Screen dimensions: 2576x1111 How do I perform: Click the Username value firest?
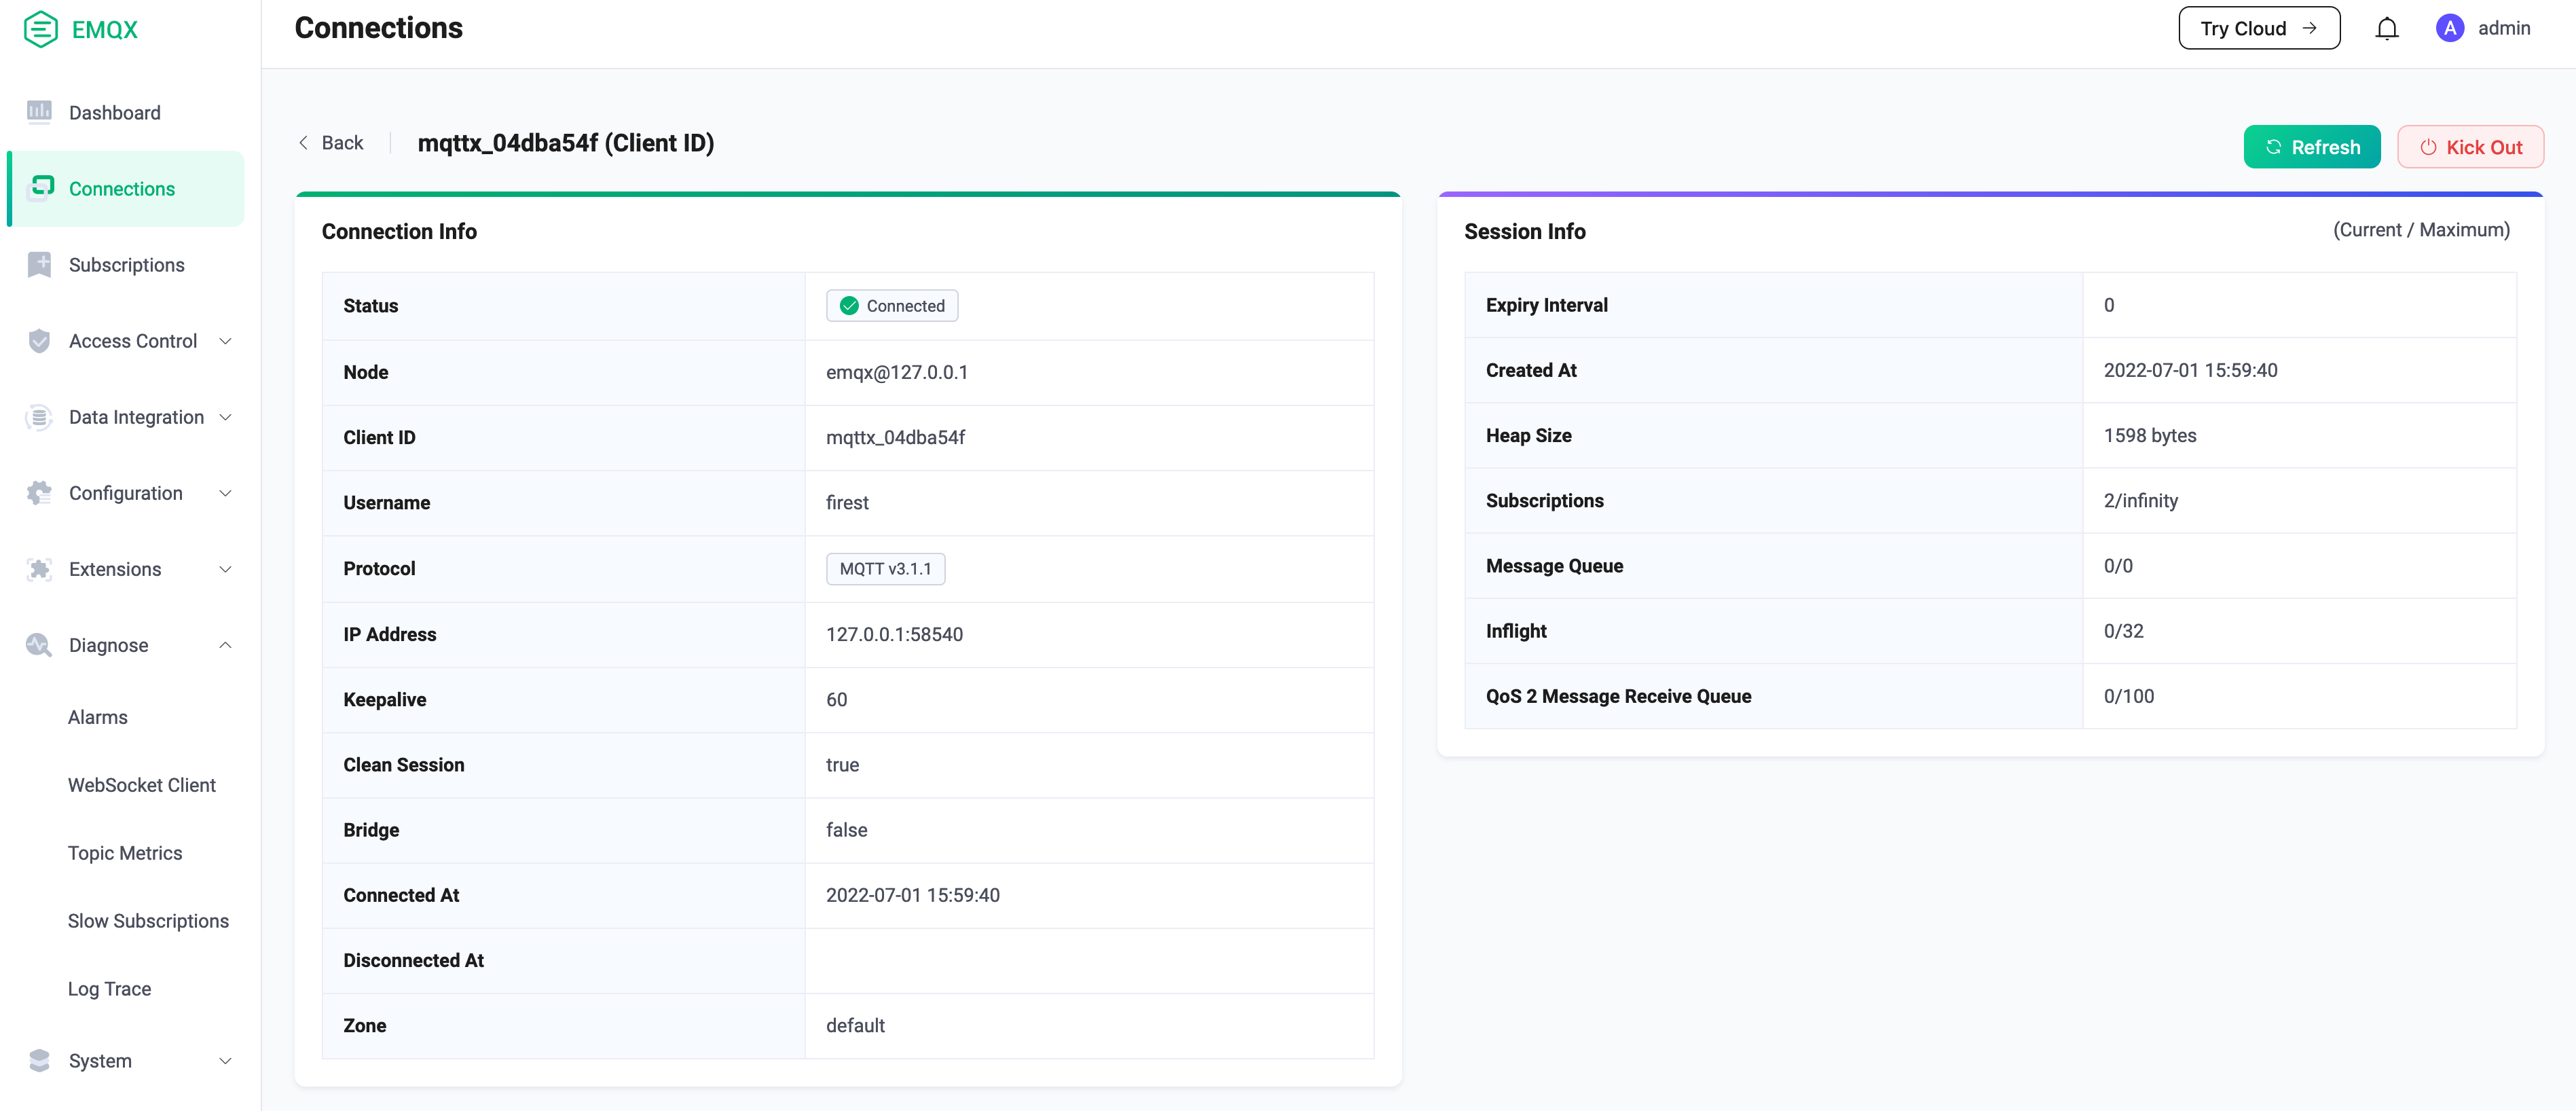847,502
